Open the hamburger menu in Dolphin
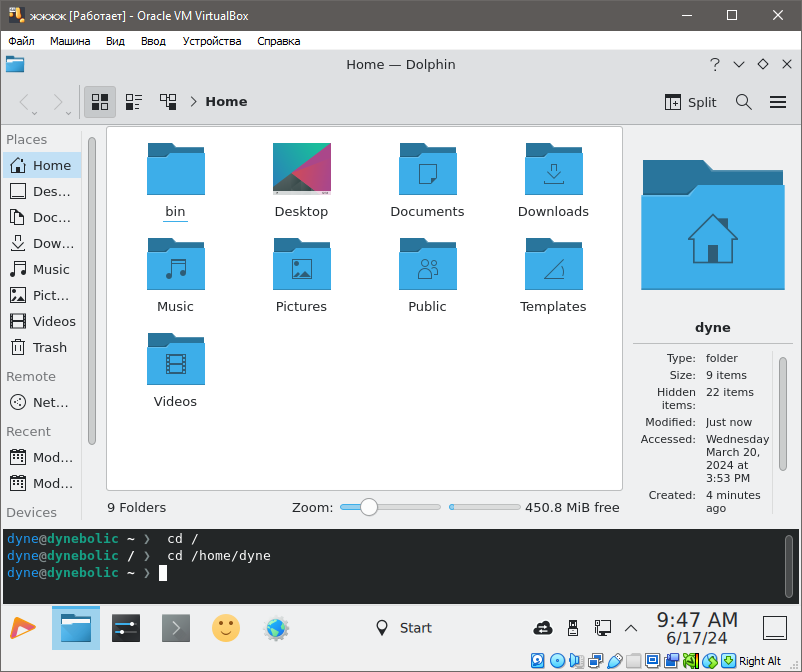 (x=778, y=102)
